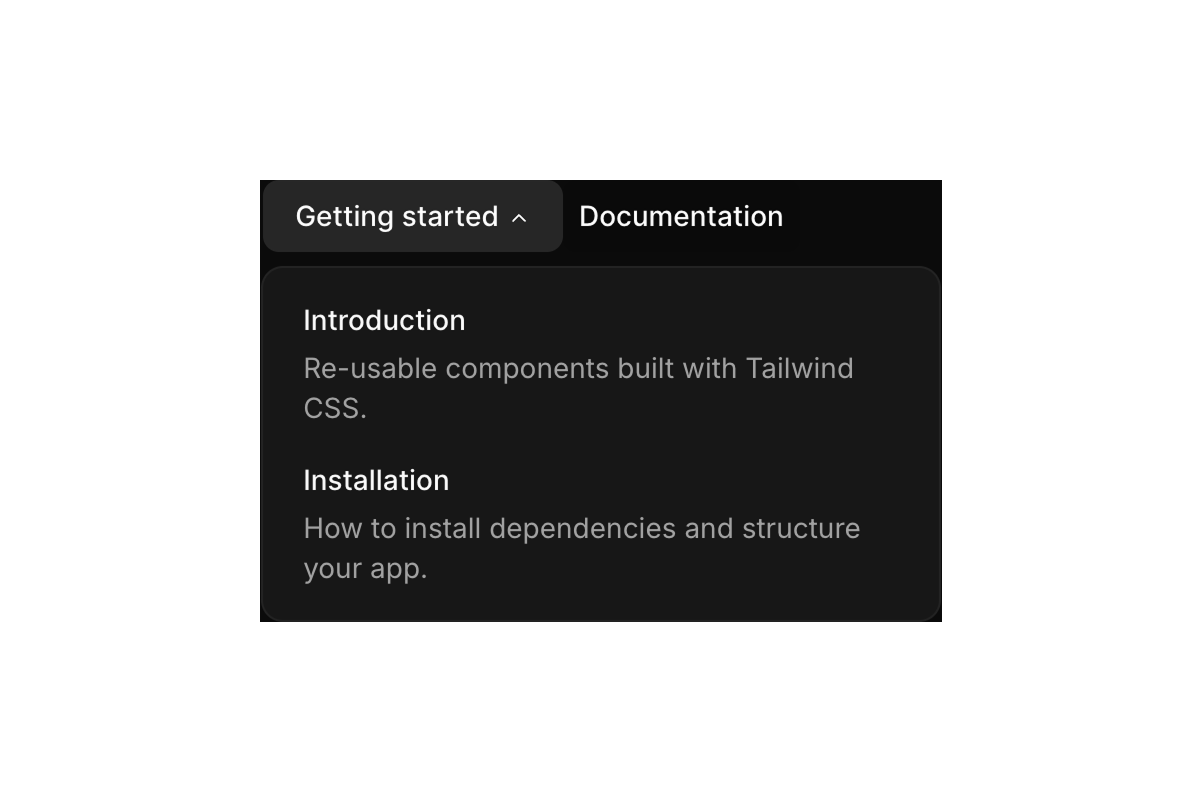
Task: Click the word 'CSS.' in Introduction description
Action: pos(335,408)
